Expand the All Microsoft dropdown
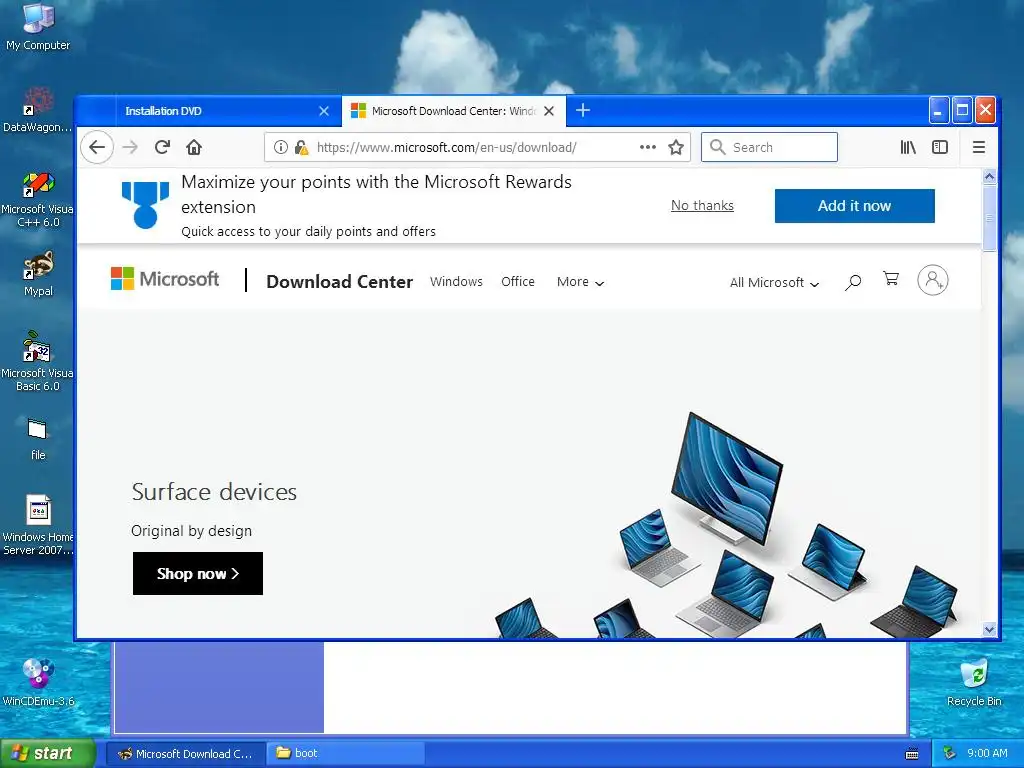This screenshot has width=1024, height=768. pyautogui.click(x=774, y=283)
